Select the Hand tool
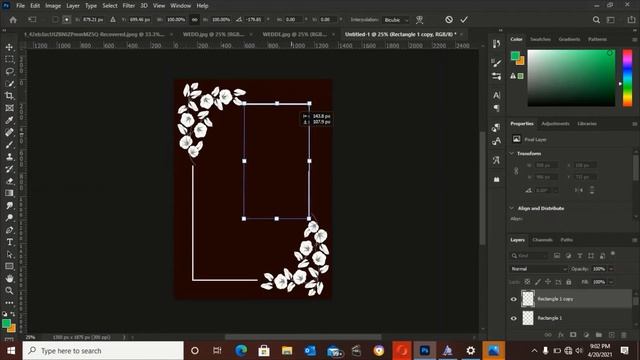Viewport: 640px width, 360px height. coord(9,278)
